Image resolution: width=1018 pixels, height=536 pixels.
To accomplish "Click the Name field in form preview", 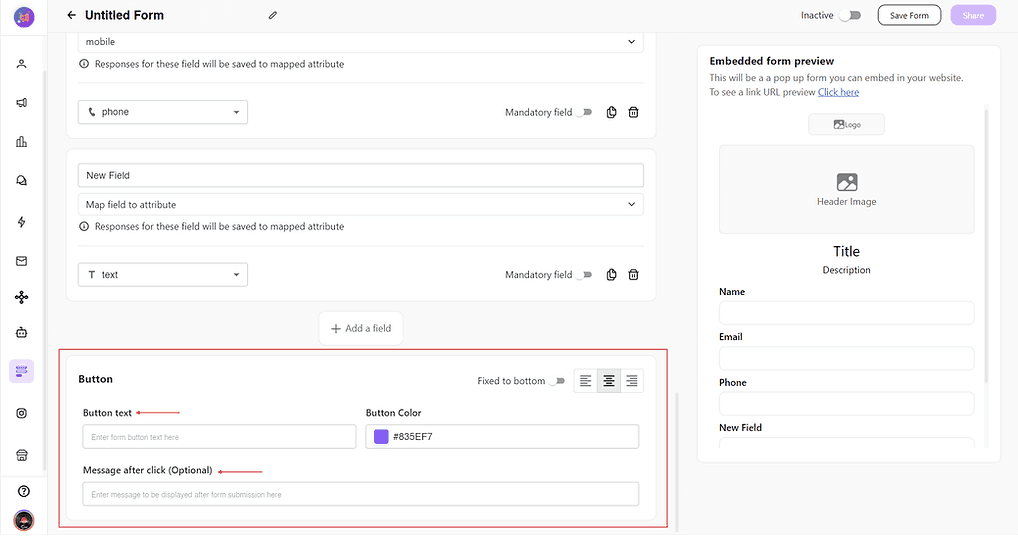I will tap(847, 313).
